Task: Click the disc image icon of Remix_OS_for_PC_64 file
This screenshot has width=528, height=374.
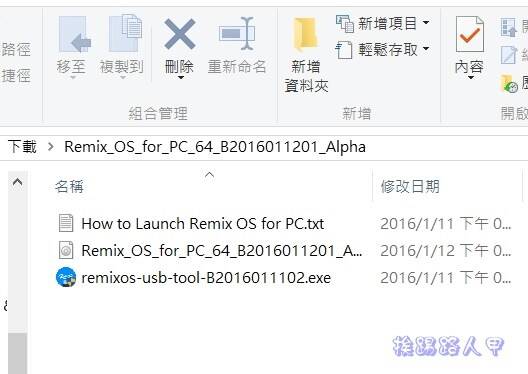Action: (66, 250)
